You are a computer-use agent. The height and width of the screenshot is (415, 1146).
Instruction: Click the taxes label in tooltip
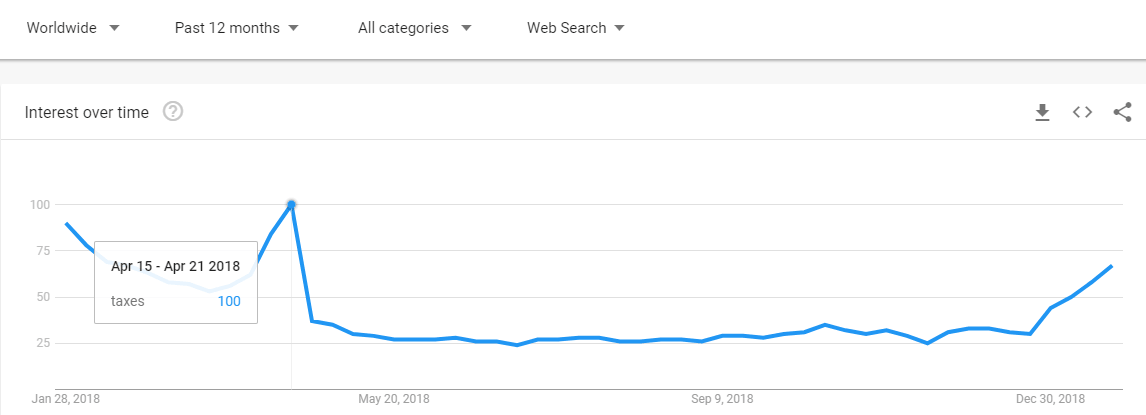[x=128, y=301]
